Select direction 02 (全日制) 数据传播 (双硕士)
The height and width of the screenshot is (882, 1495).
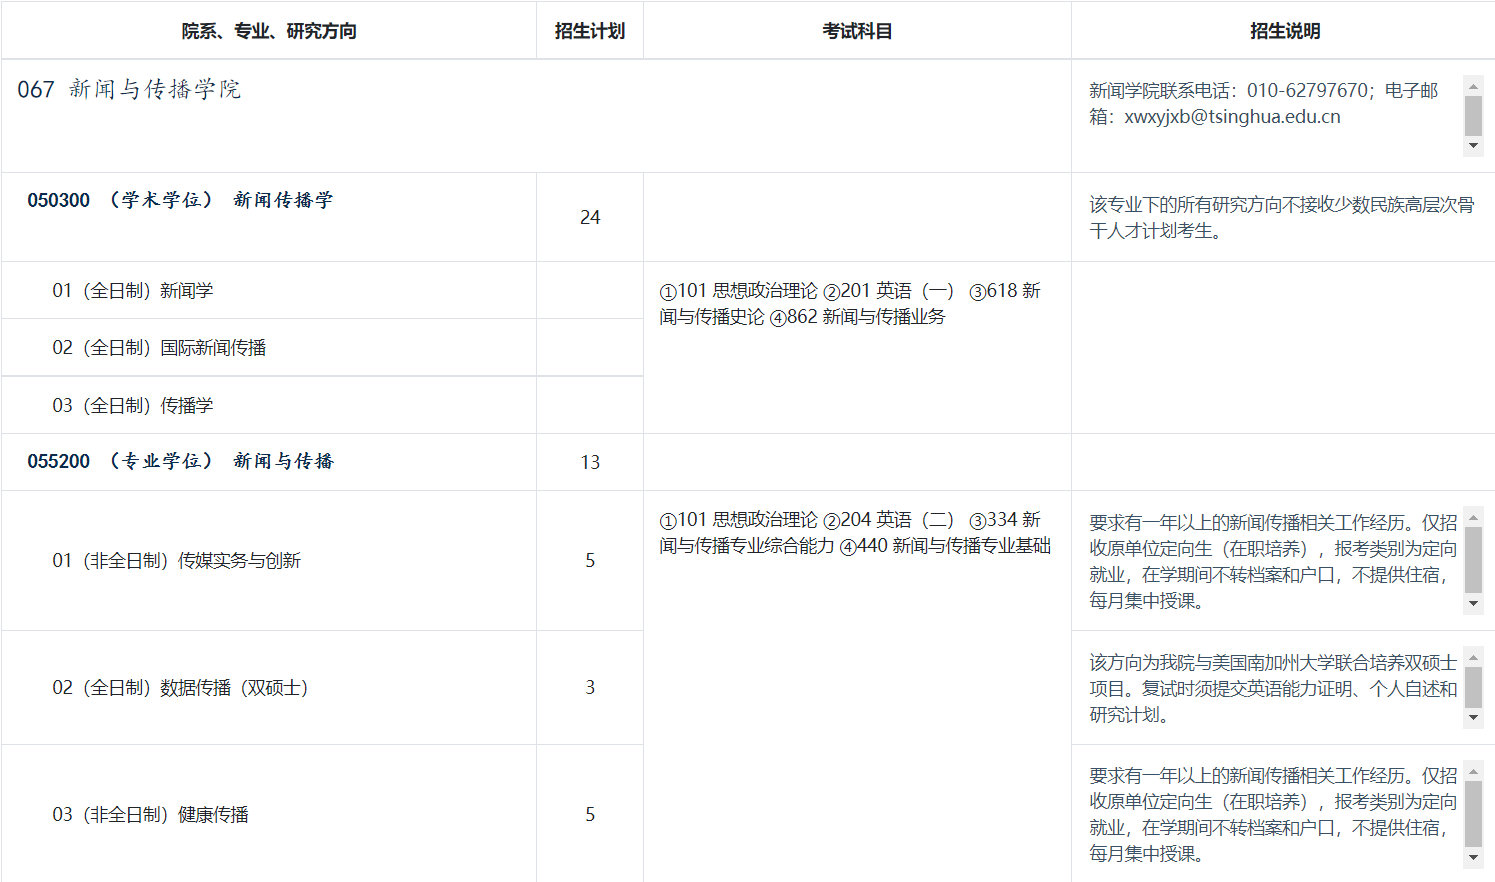180,687
